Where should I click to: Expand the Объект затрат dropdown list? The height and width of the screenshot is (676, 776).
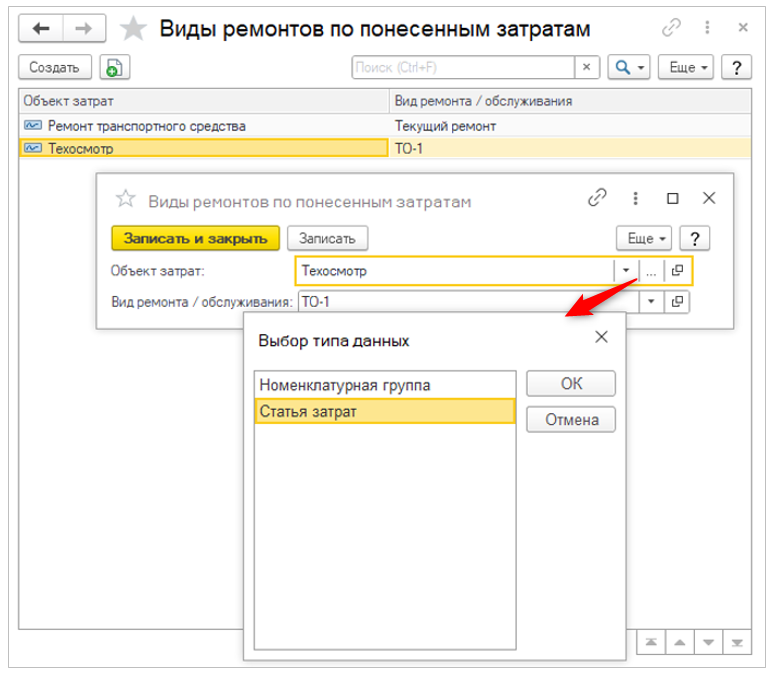tap(626, 270)
